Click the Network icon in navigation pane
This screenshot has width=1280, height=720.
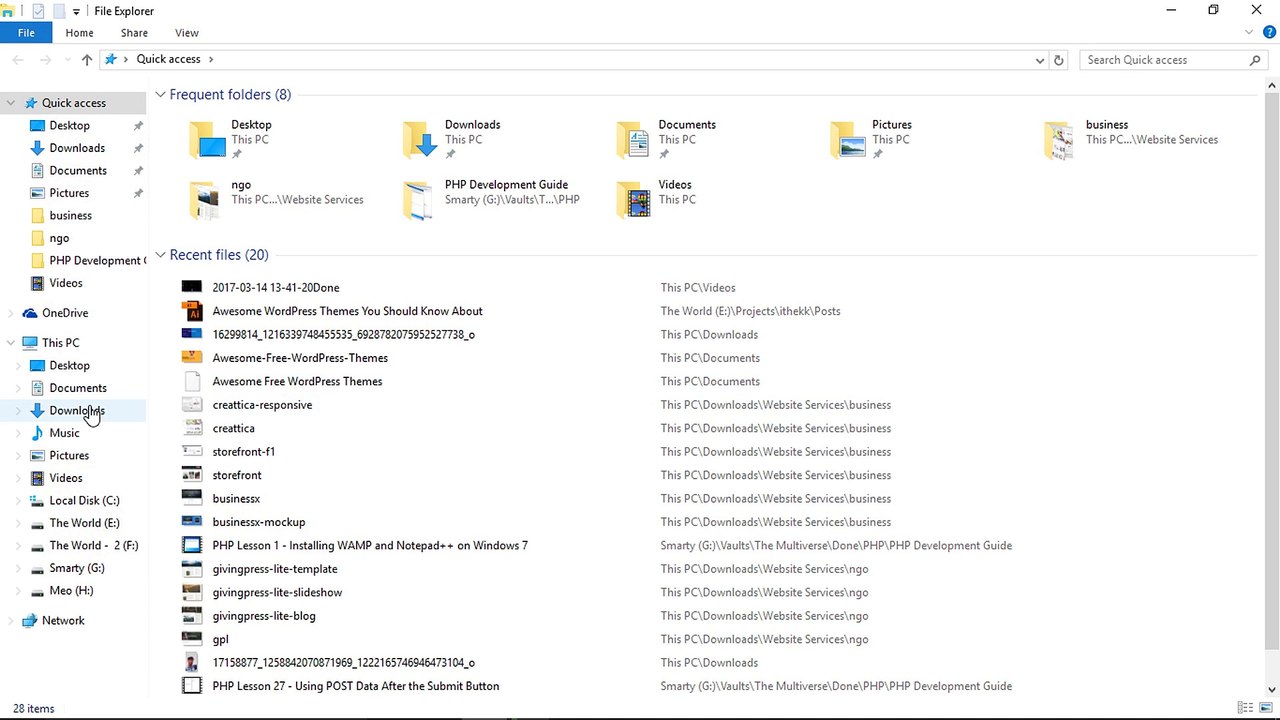[x=30, y=621]
